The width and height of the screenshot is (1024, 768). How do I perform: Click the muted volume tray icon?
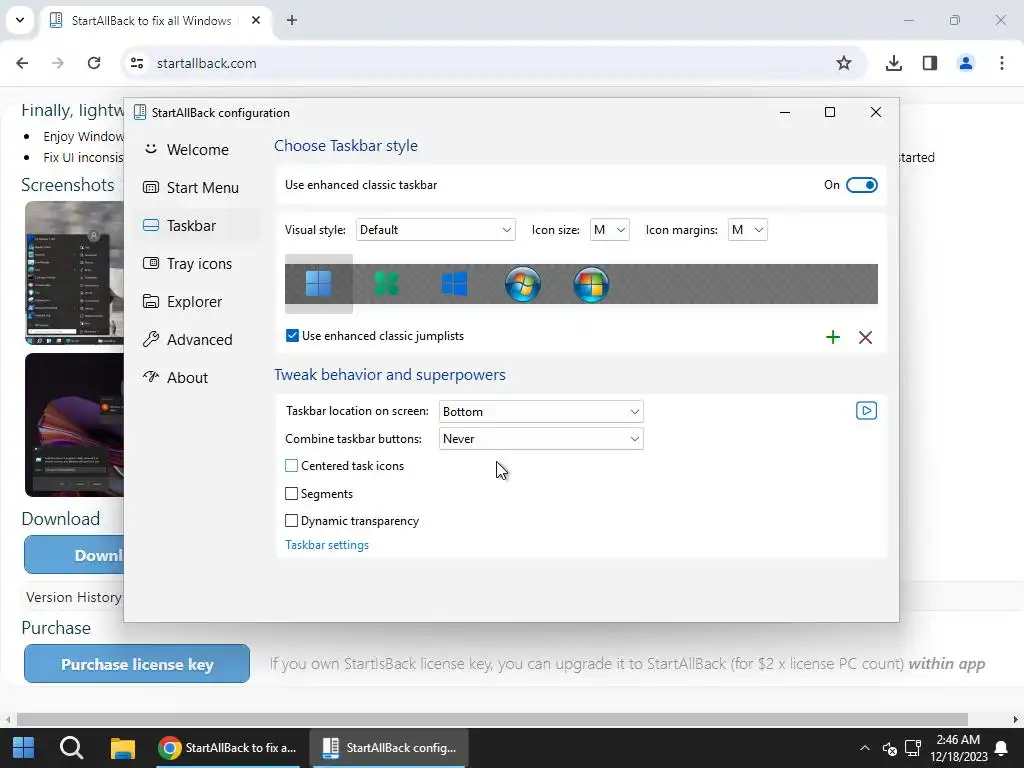[889, 748]
